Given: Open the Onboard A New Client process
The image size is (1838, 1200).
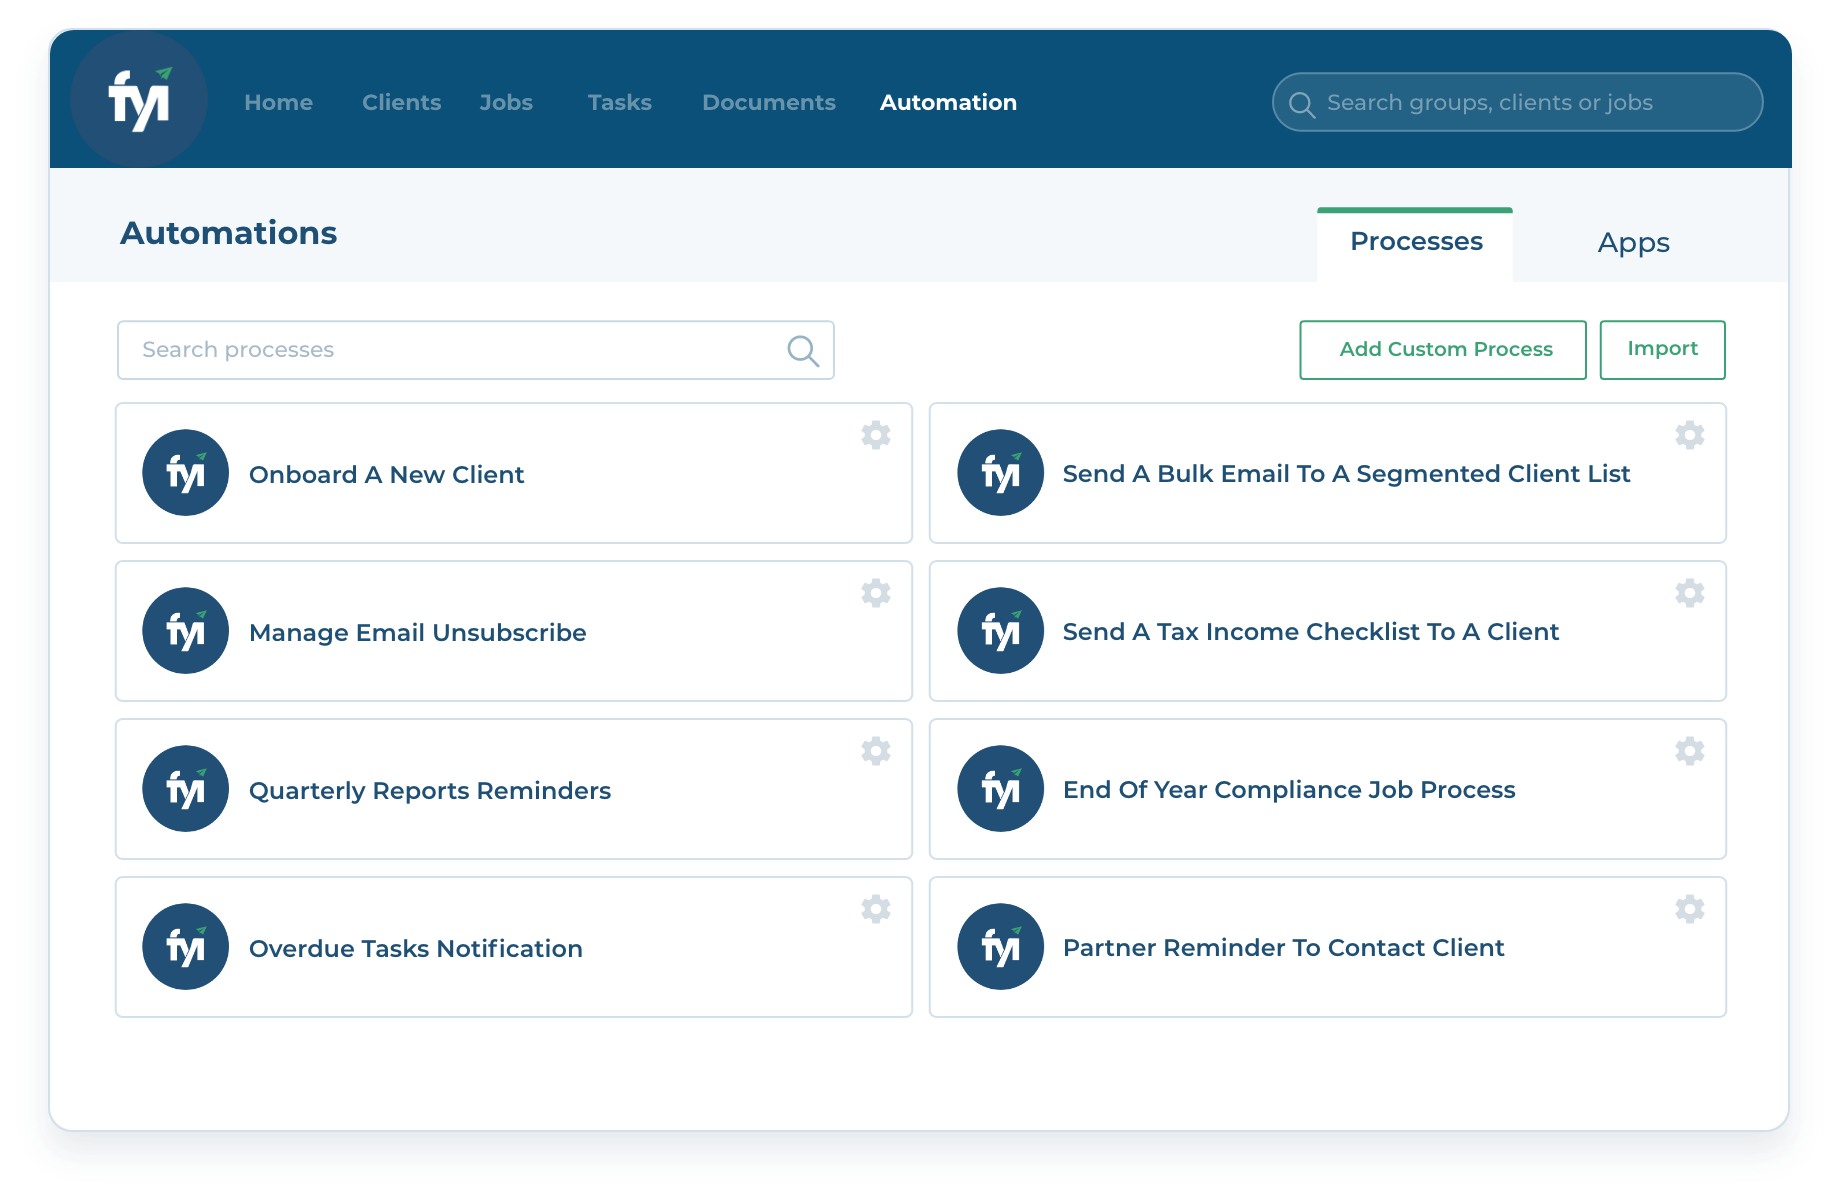Looking at the screenshot, I should point(514,473).
